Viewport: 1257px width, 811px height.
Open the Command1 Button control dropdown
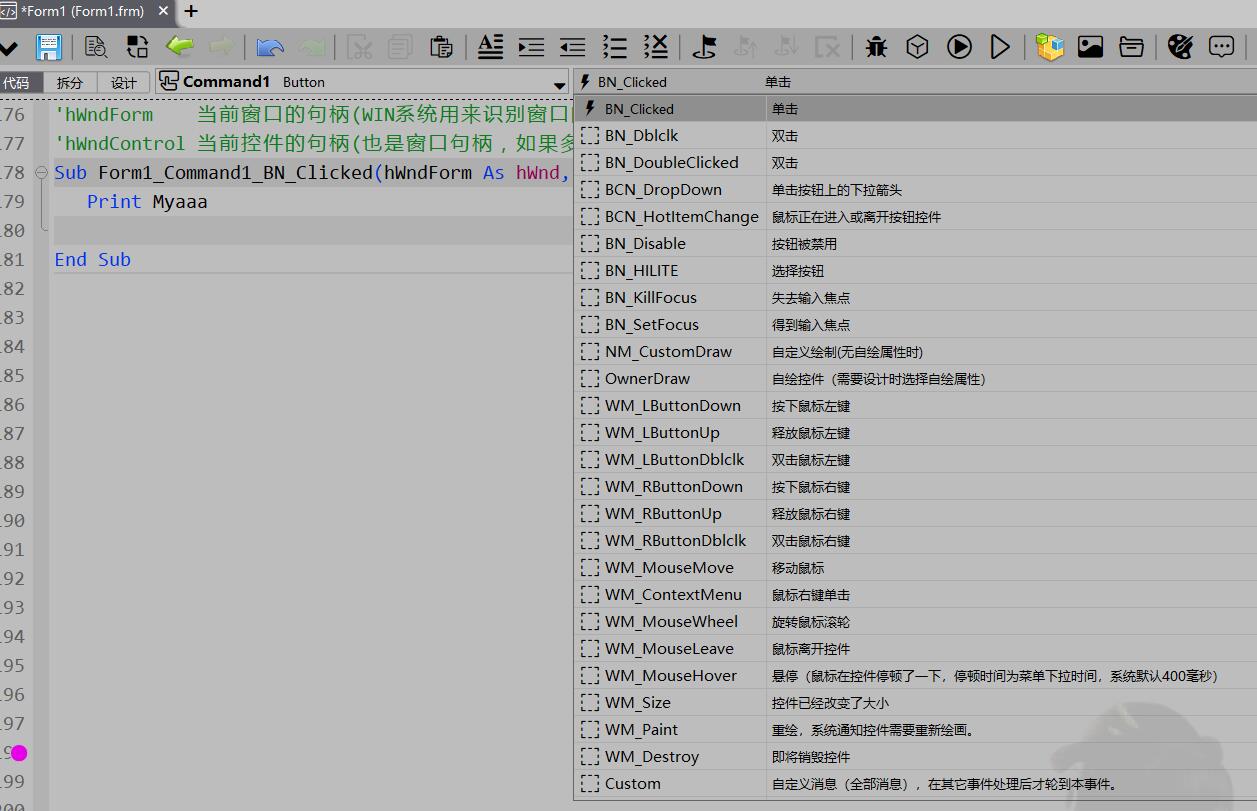coord(559,83)
